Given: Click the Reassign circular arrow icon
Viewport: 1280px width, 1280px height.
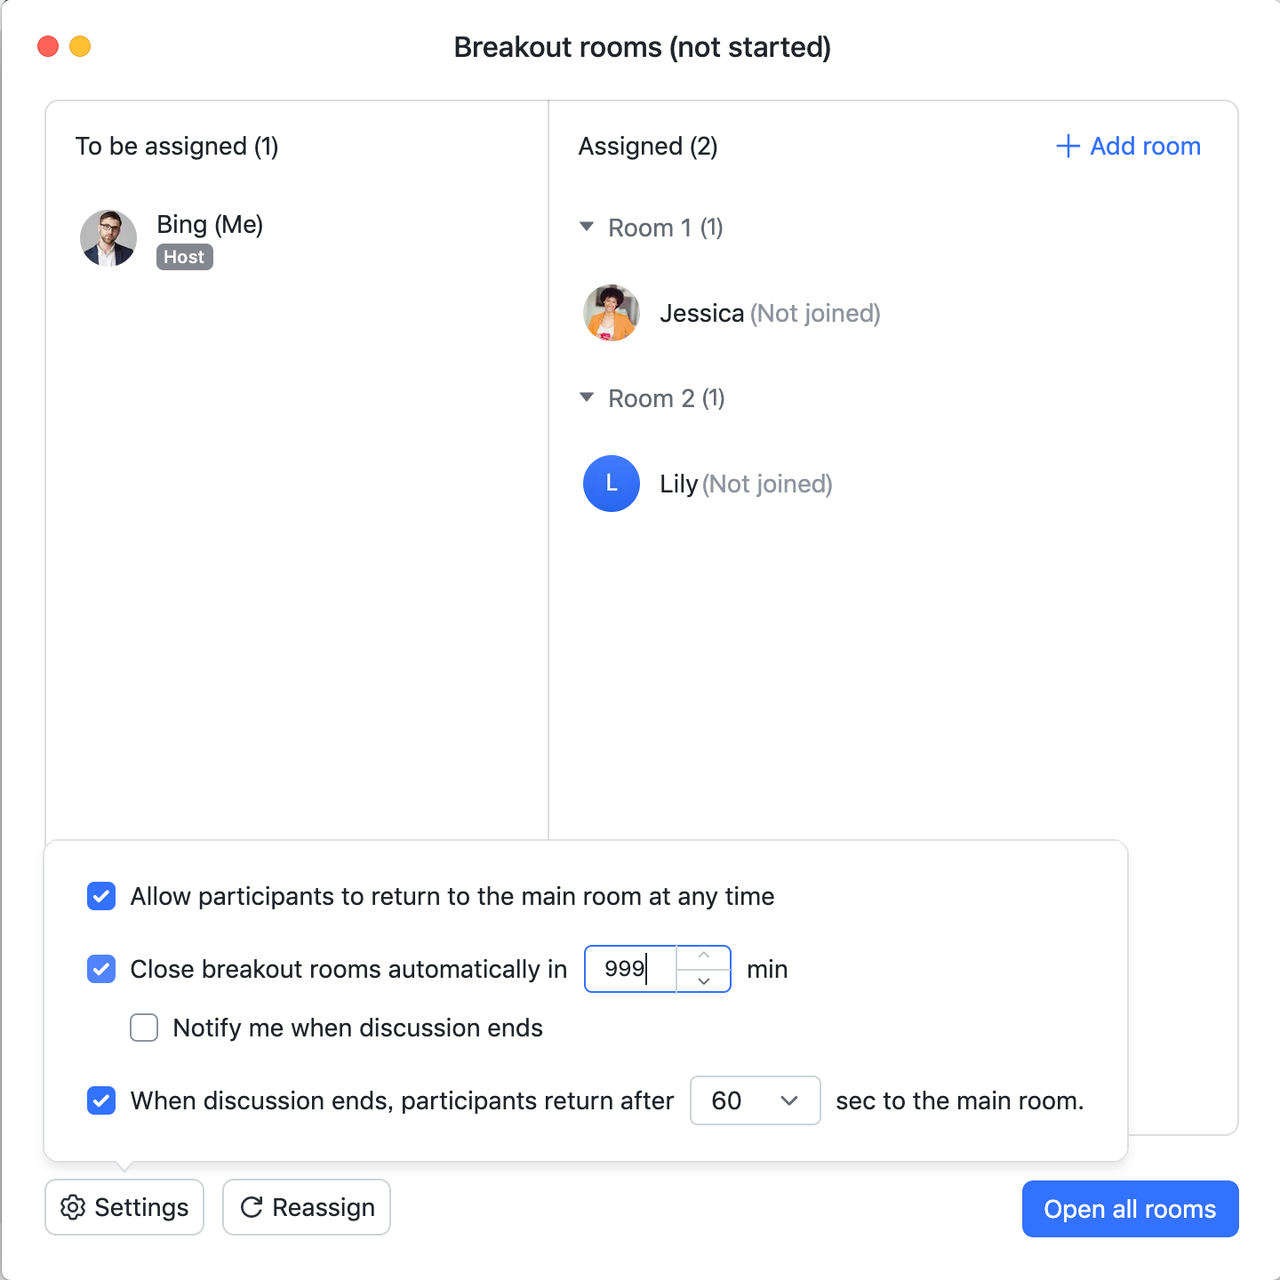Looking at the screenshot, I should pyautogui.click(x=251, y=1207).
